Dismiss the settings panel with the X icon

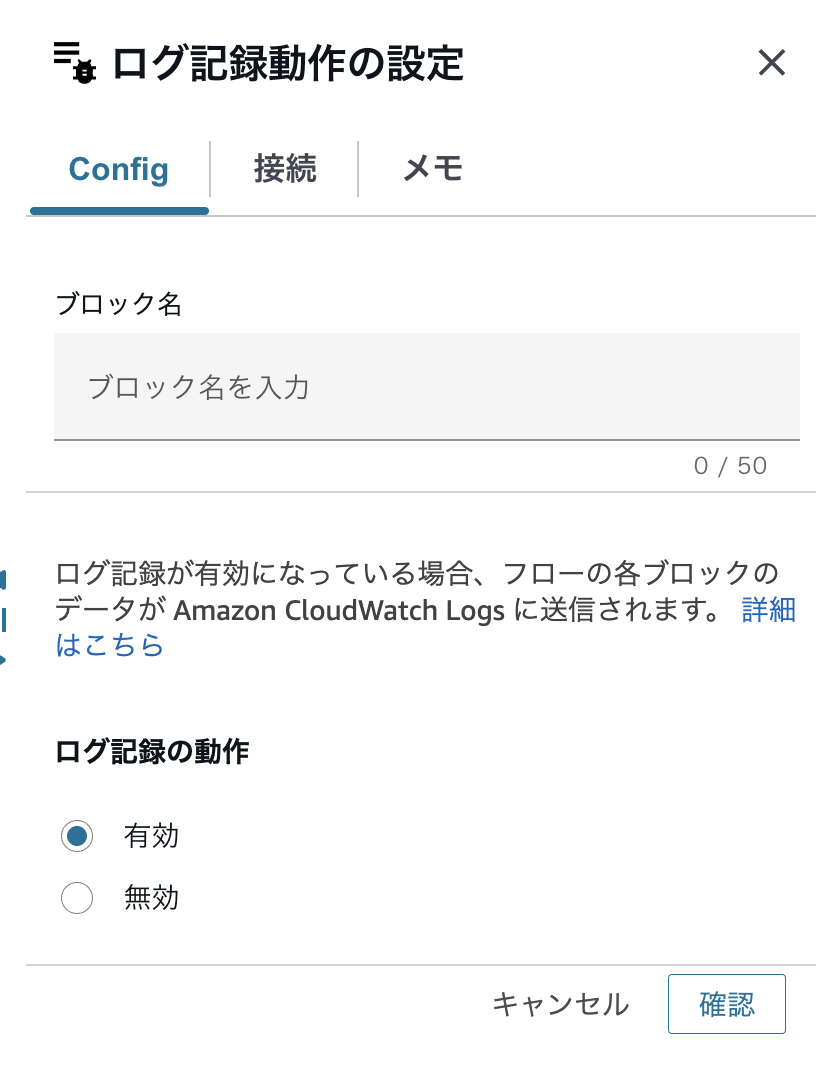tap(772, 64)
